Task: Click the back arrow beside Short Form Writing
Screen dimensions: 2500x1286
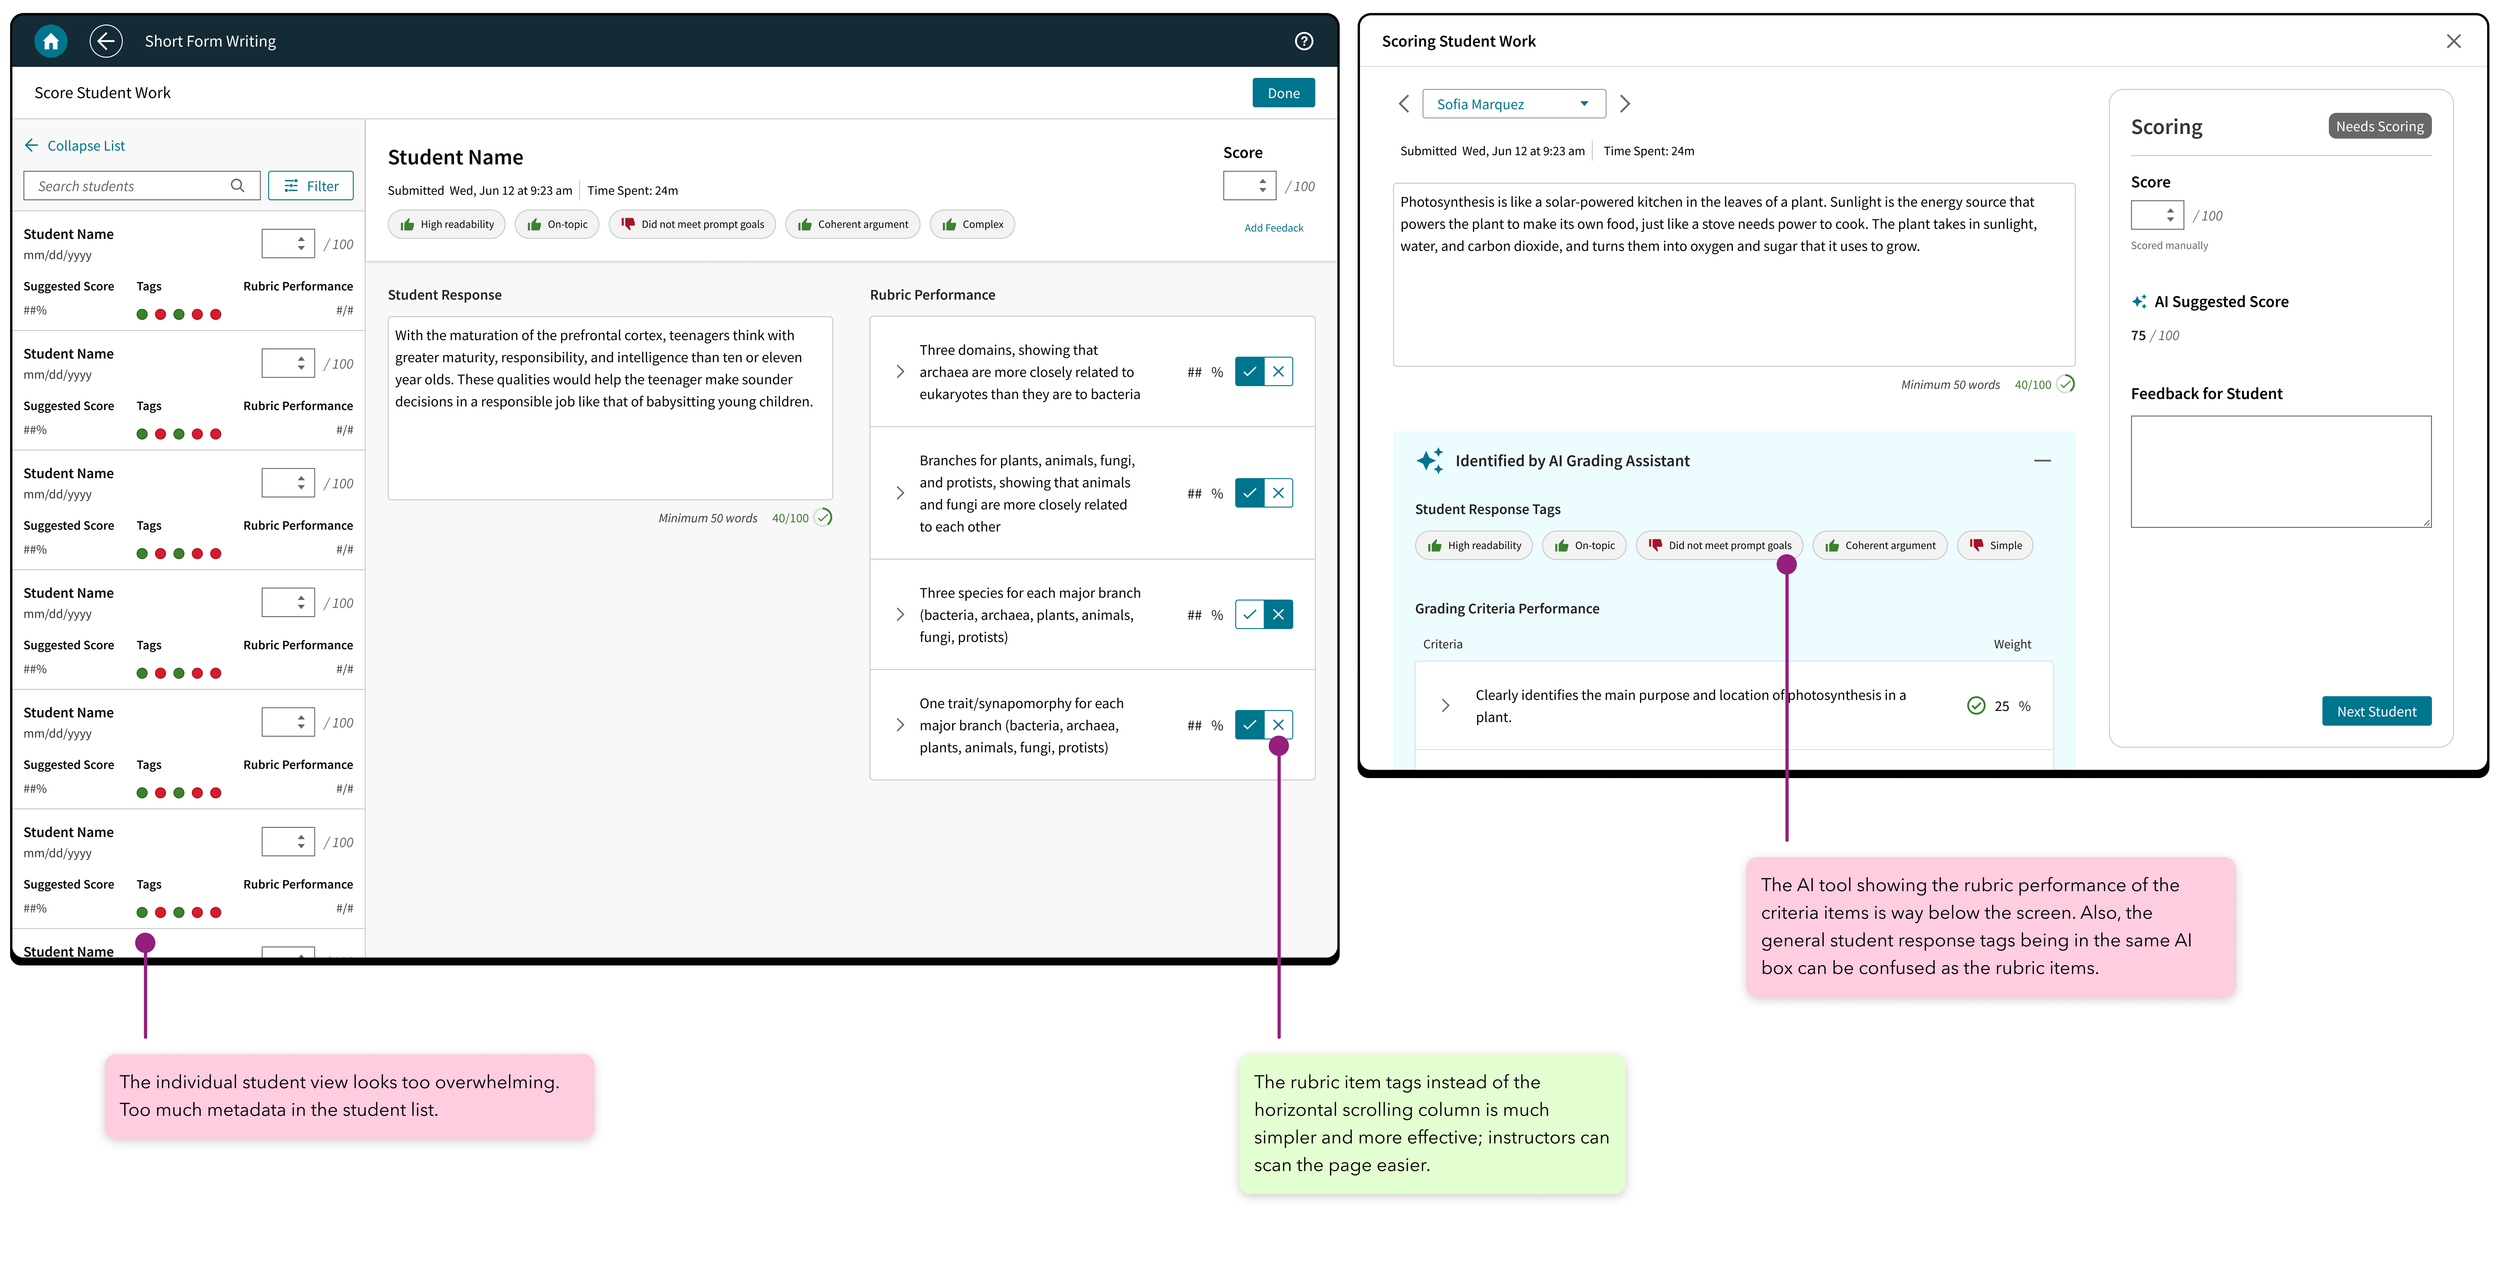Action: (x=105, y=41)
